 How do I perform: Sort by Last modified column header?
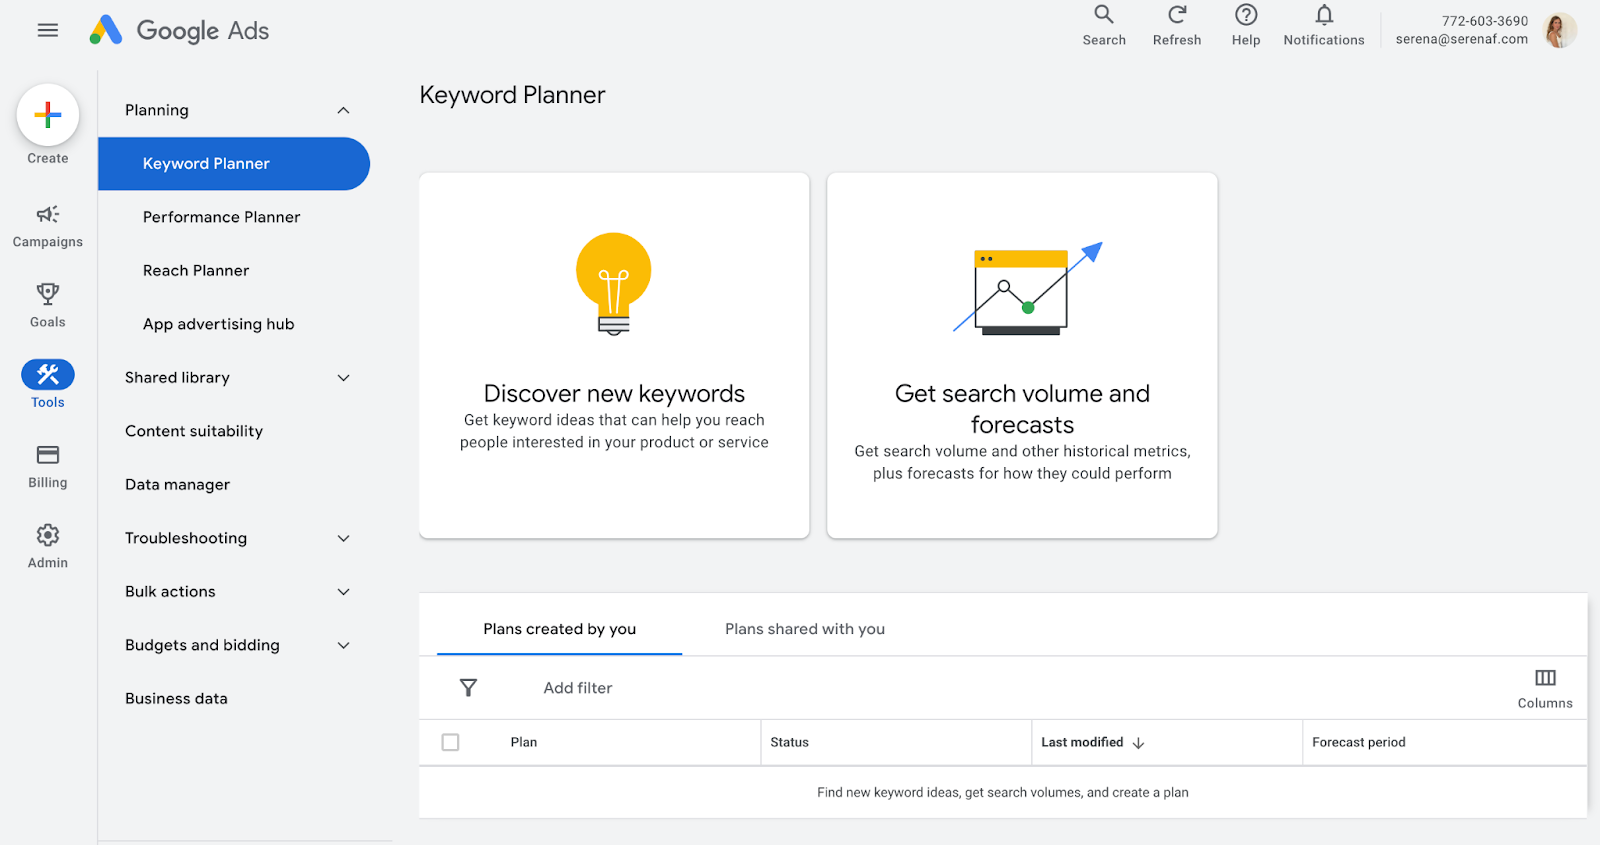tap(1082, 743)
